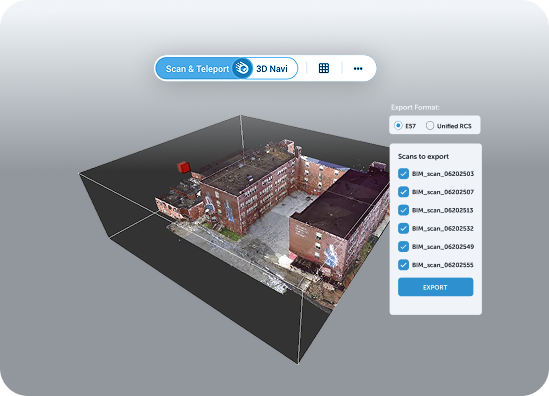Switch to 3D Navi mode
This screenshot has width=549, height=396.
[x=272, y=69]
